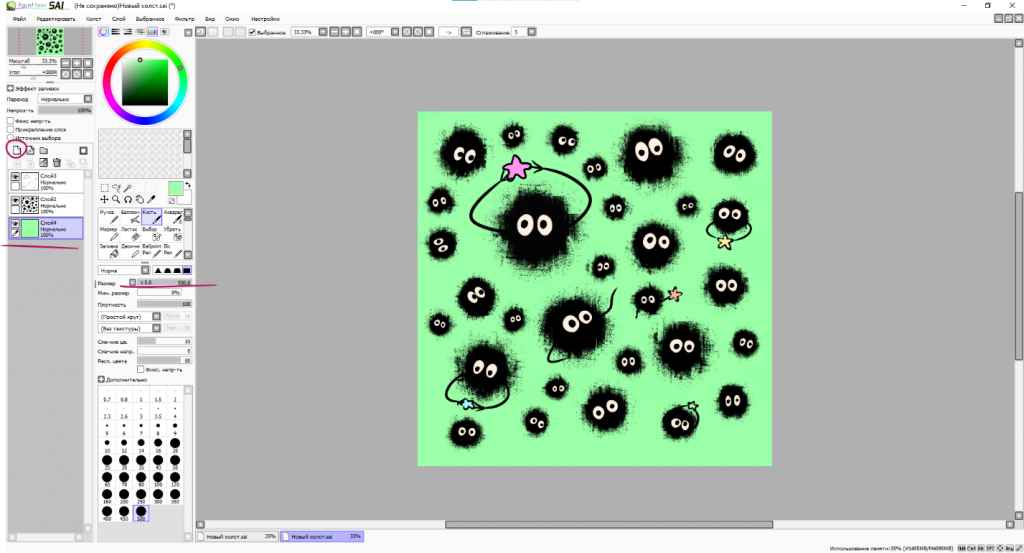This screenshot has height=553, width=1024.
Task: Swap foreground and background colors
Action: [188, 185]
